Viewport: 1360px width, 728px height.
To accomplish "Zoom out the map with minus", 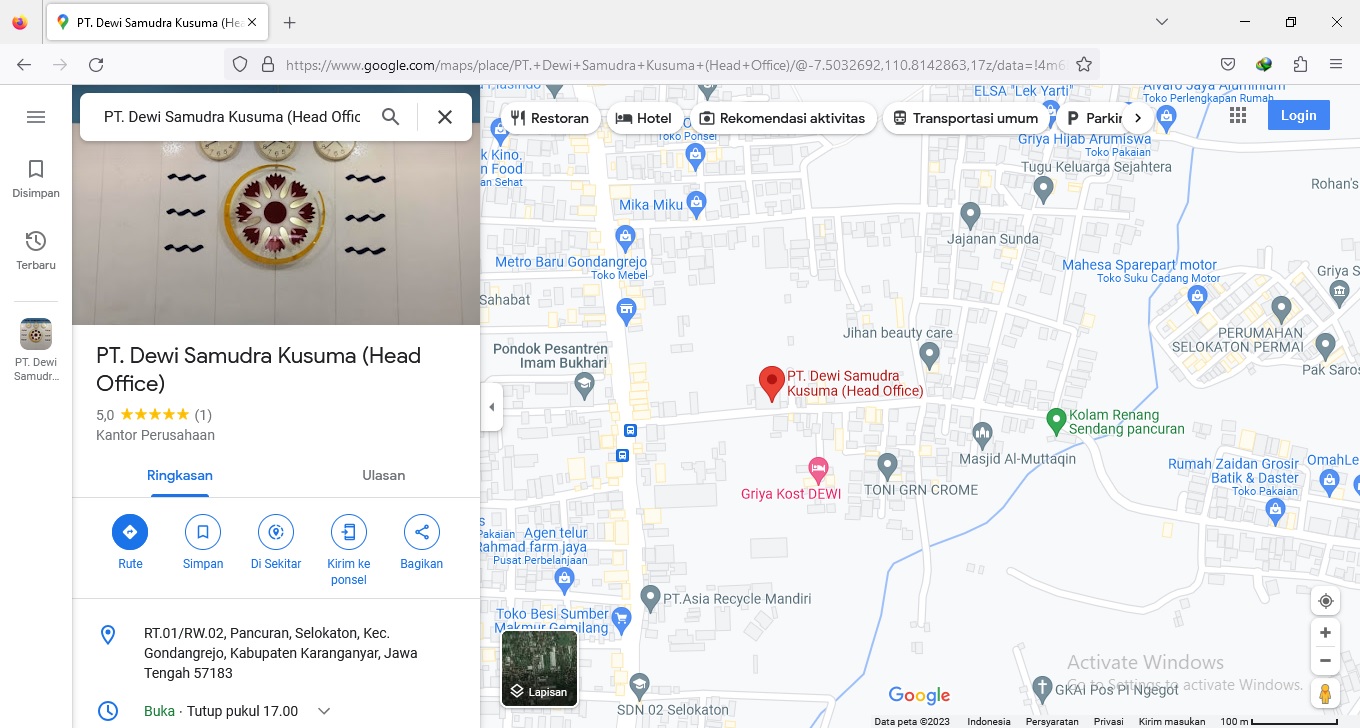I will pos(1325,660).
